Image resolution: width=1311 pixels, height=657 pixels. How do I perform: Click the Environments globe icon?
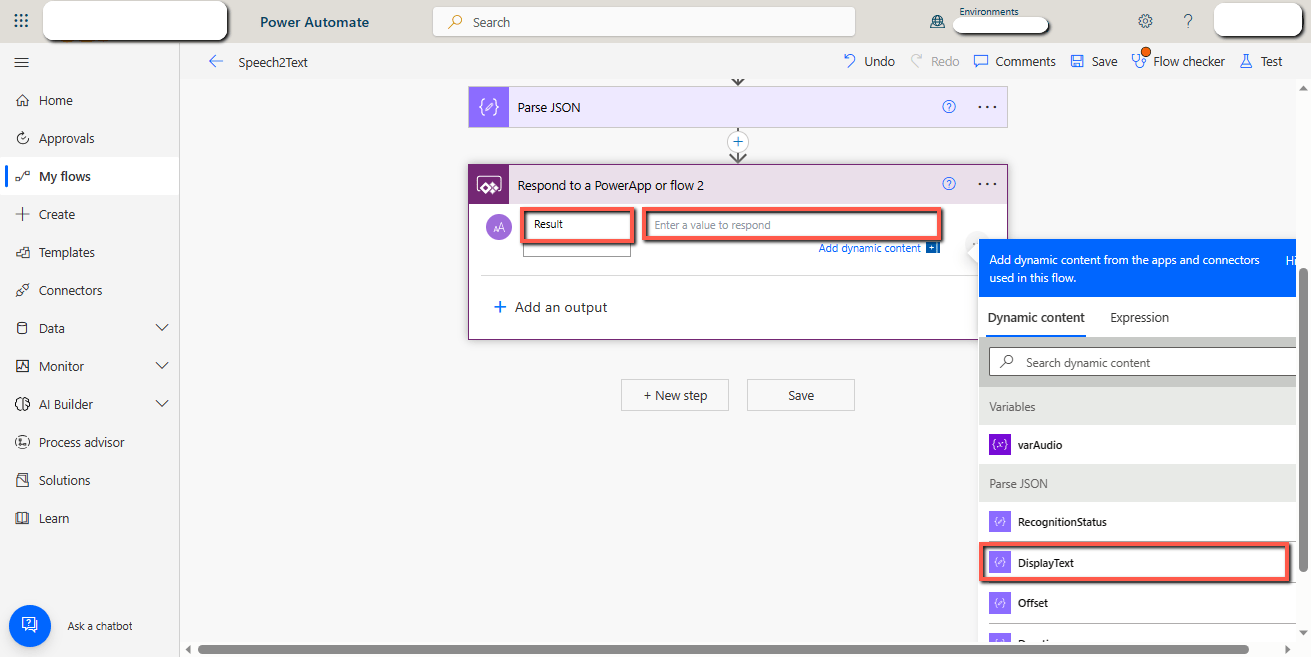pos(937,21)
